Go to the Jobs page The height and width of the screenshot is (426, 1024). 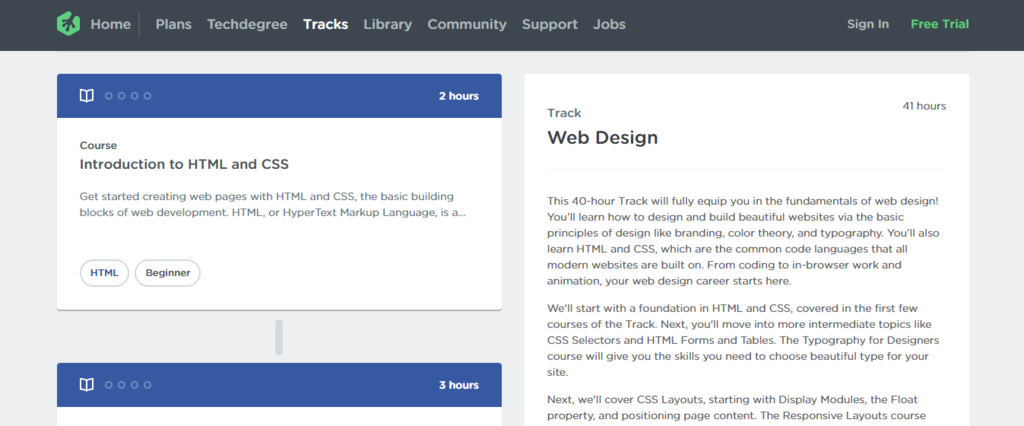tap(610, 24)
